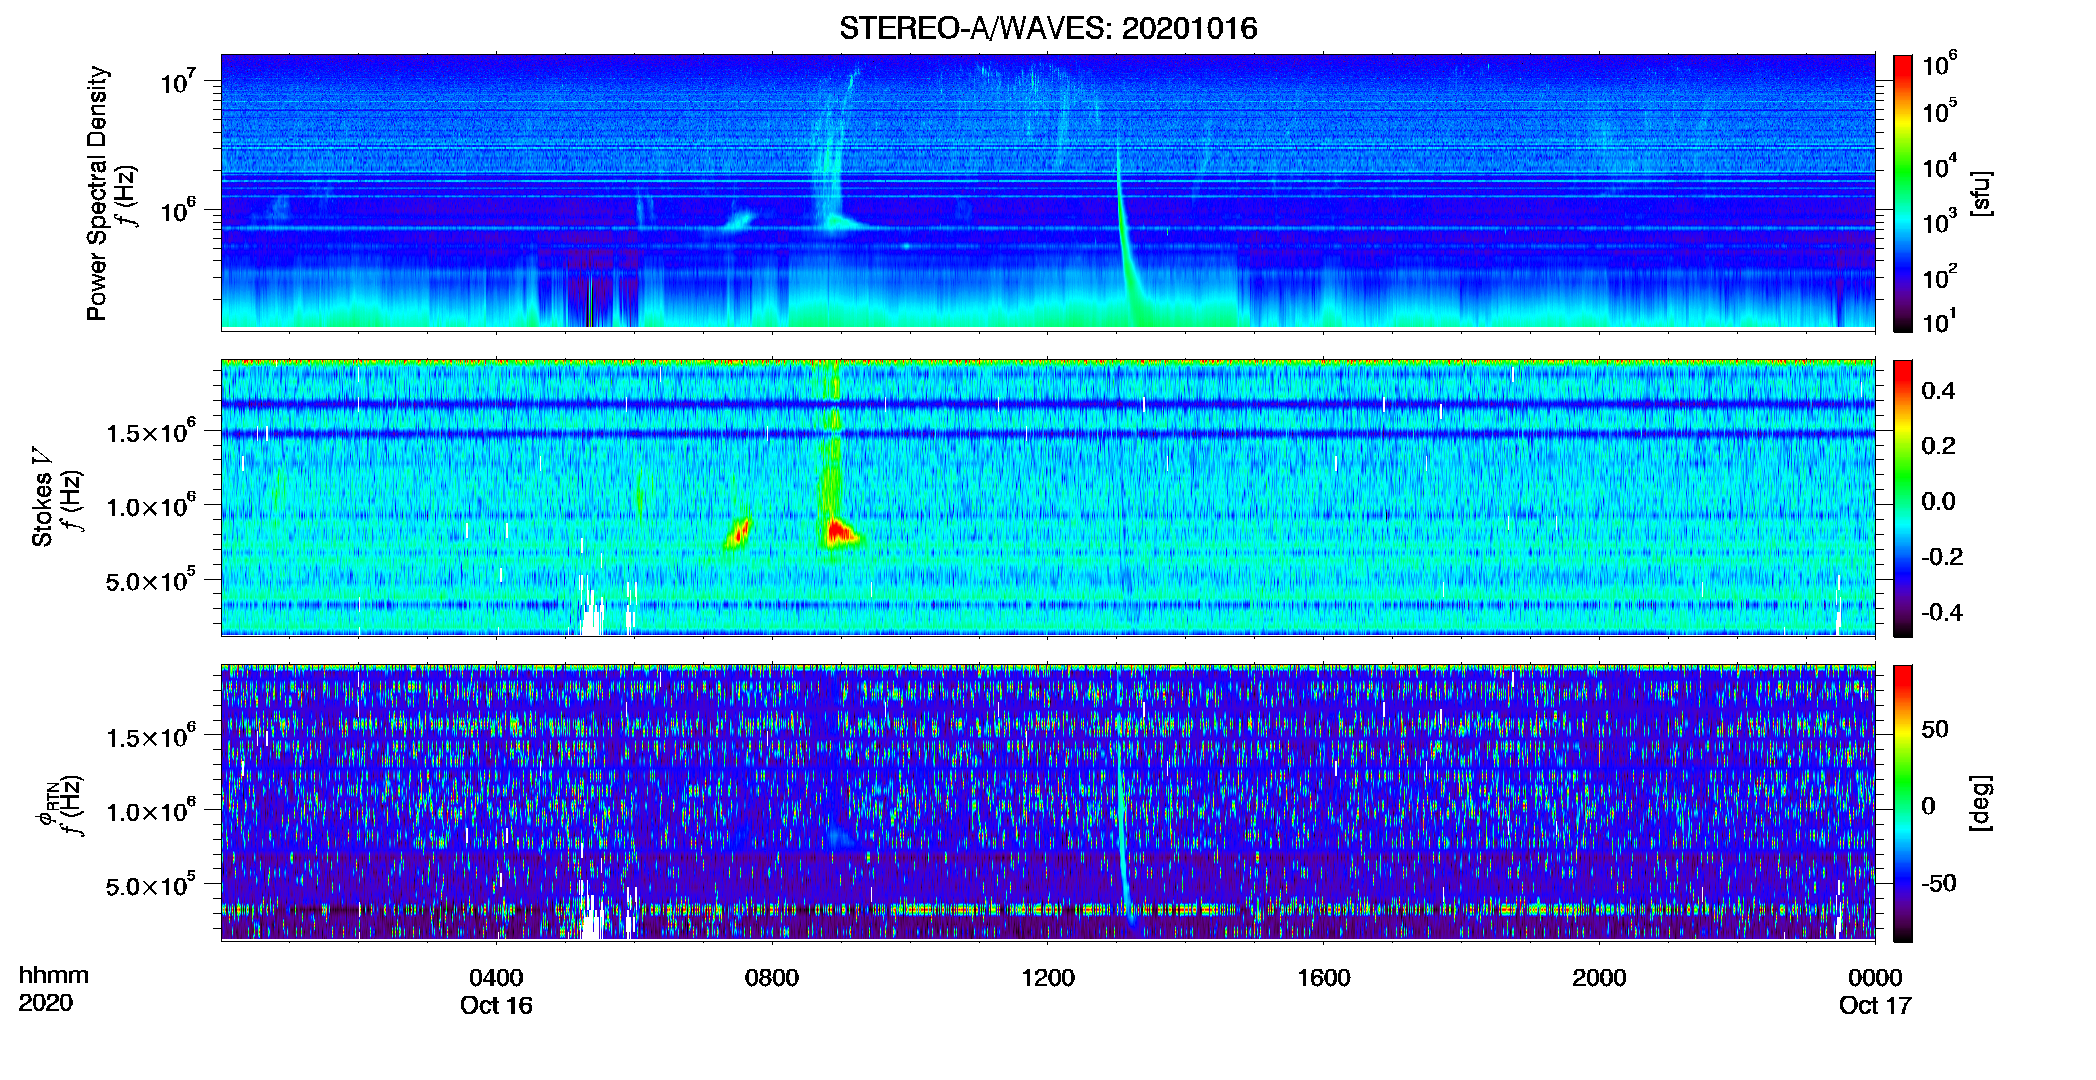2096x1080 pixels.
Task: Click the [sfu] colorbar unit label
Action: [1981, 193]
